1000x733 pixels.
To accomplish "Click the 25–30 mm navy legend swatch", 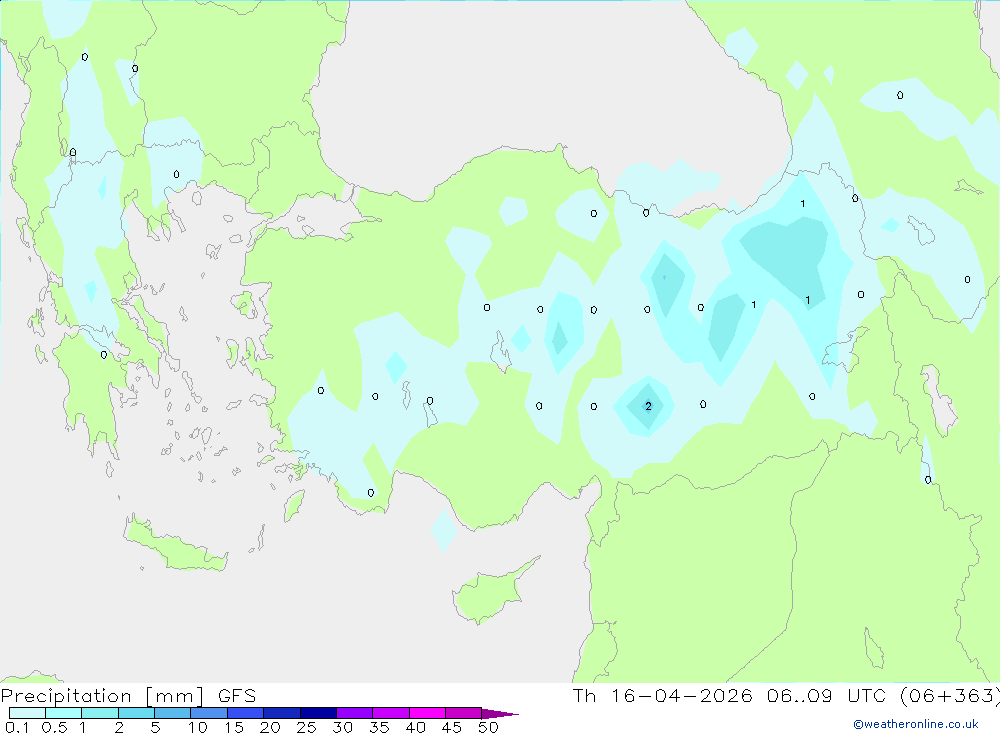I will click(318, 713).
